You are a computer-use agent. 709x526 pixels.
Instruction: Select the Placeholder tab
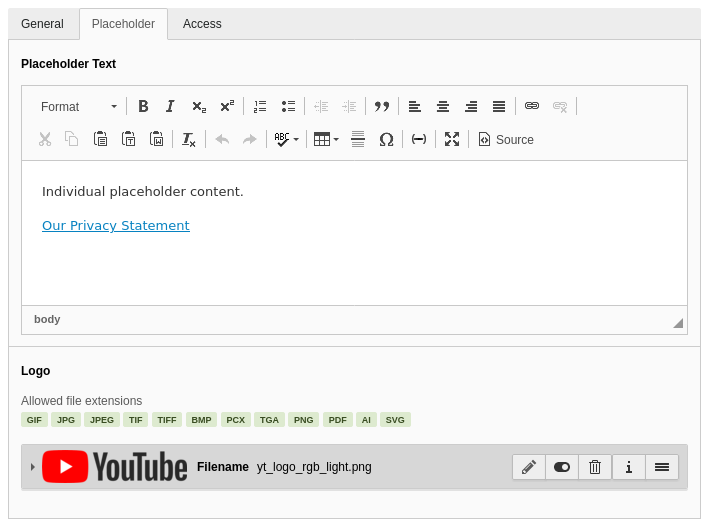pyautogui.click(x=123, y=24)
